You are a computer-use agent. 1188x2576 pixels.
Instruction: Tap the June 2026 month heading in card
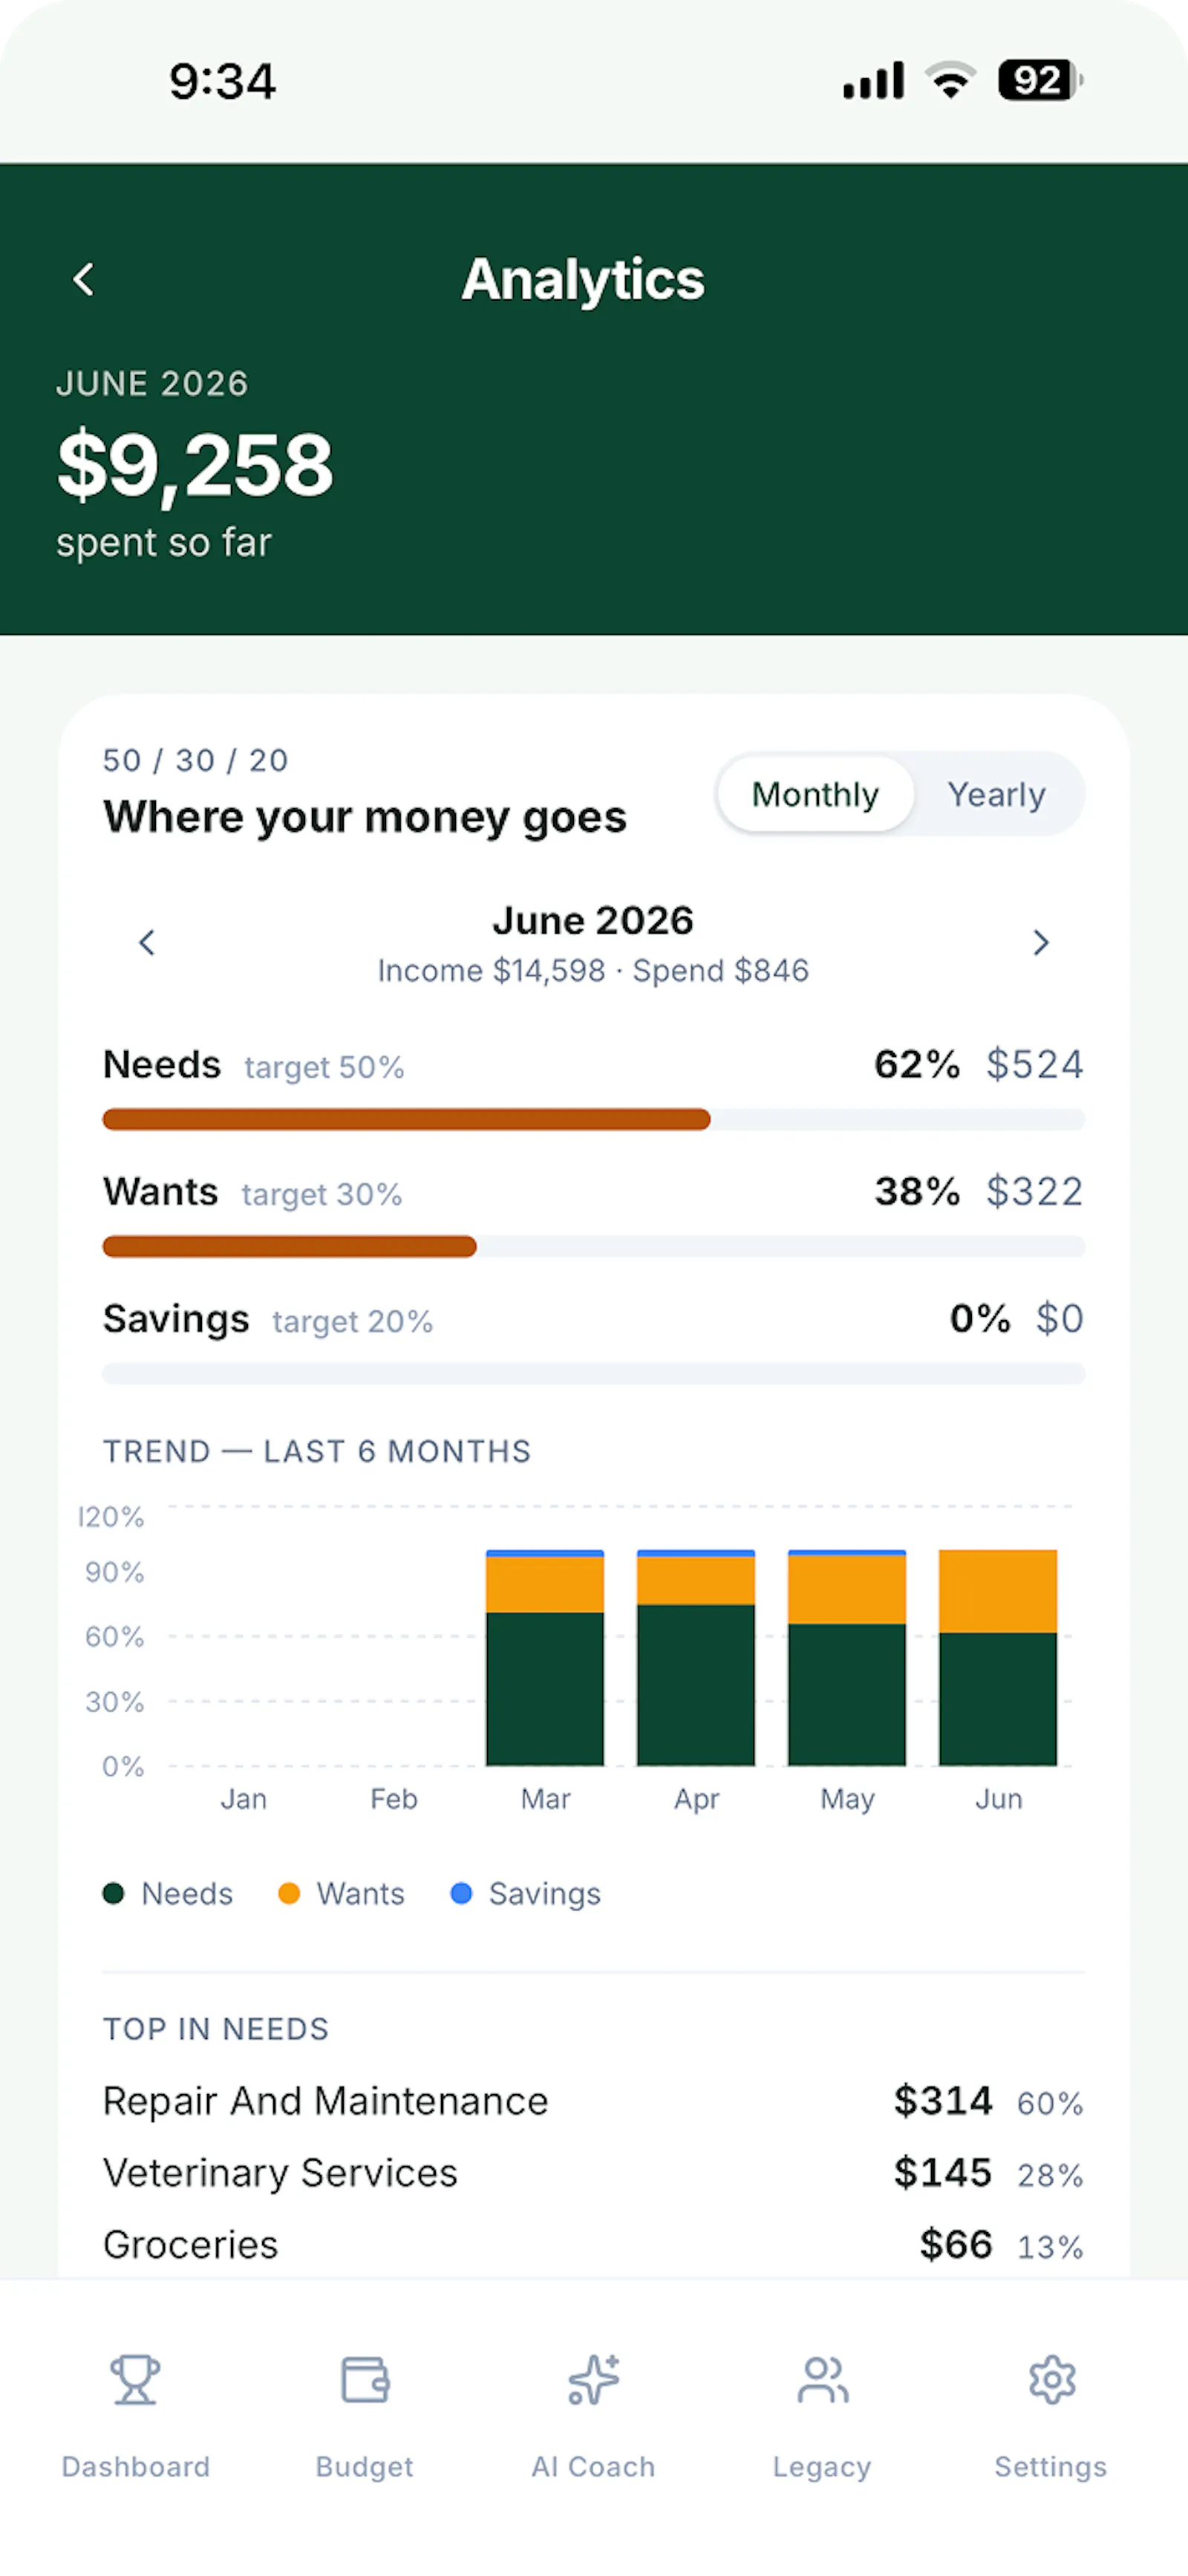[x=593, y=920]
